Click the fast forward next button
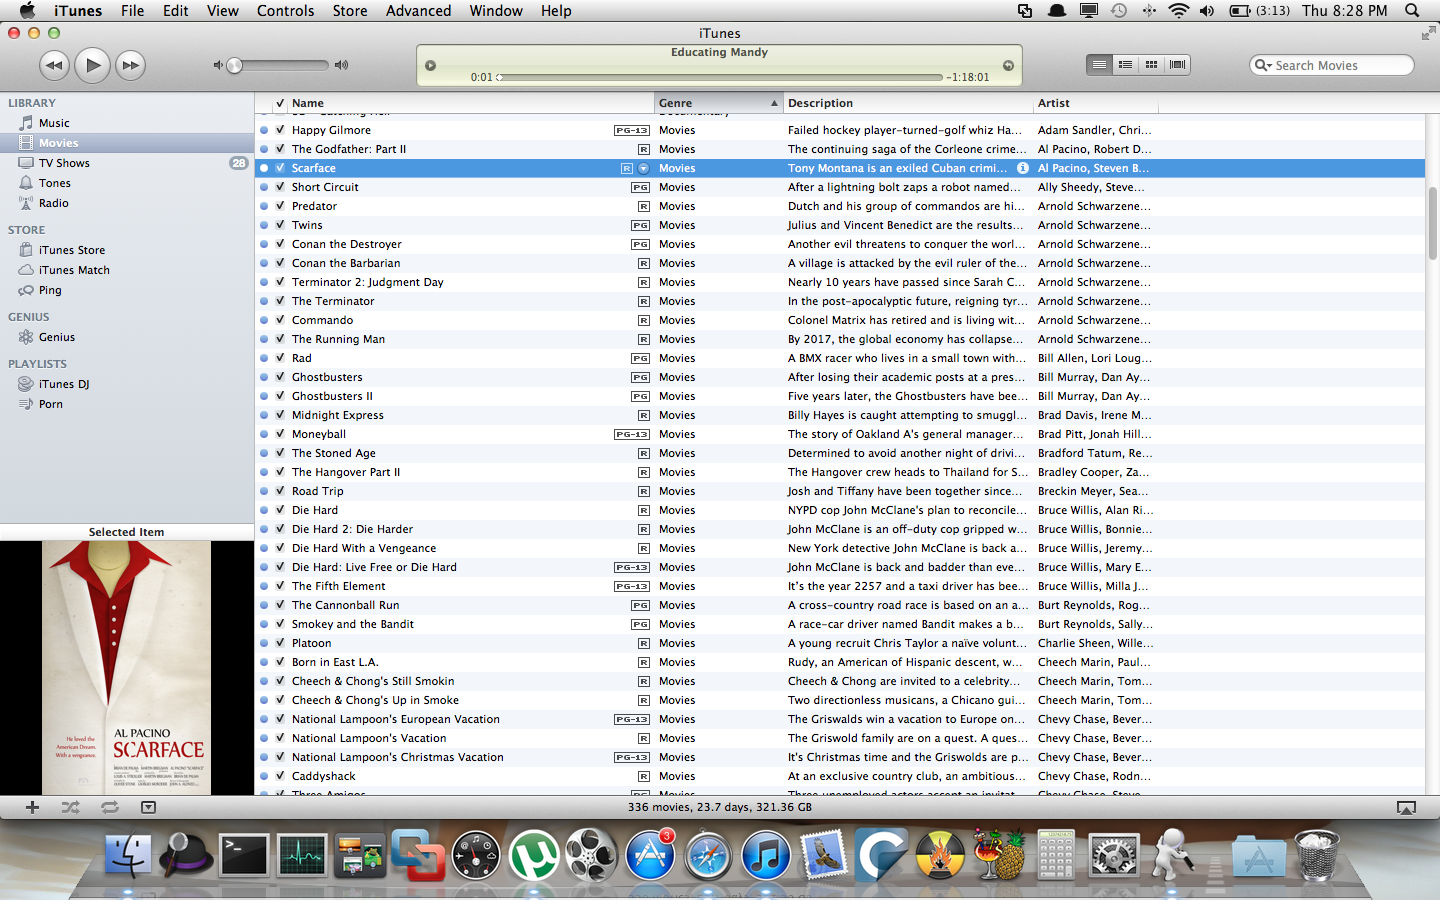Viewport: 1440px width, 900px height. 130,66
